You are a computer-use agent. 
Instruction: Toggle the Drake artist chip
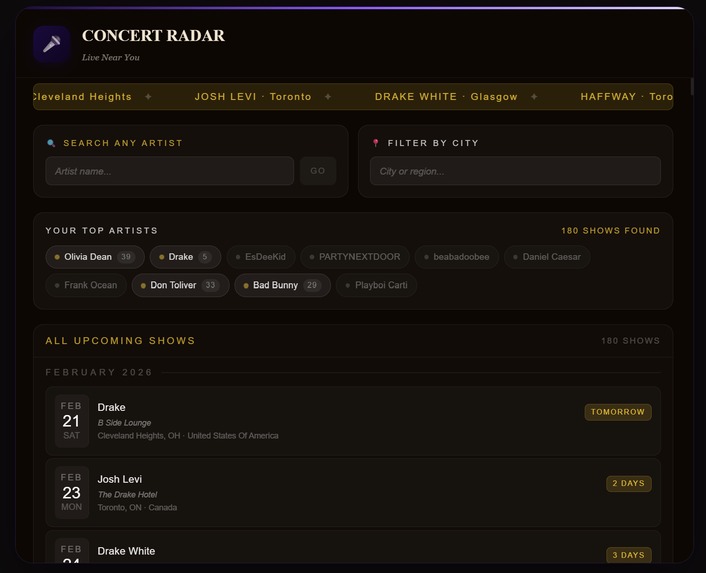[186, 257]
